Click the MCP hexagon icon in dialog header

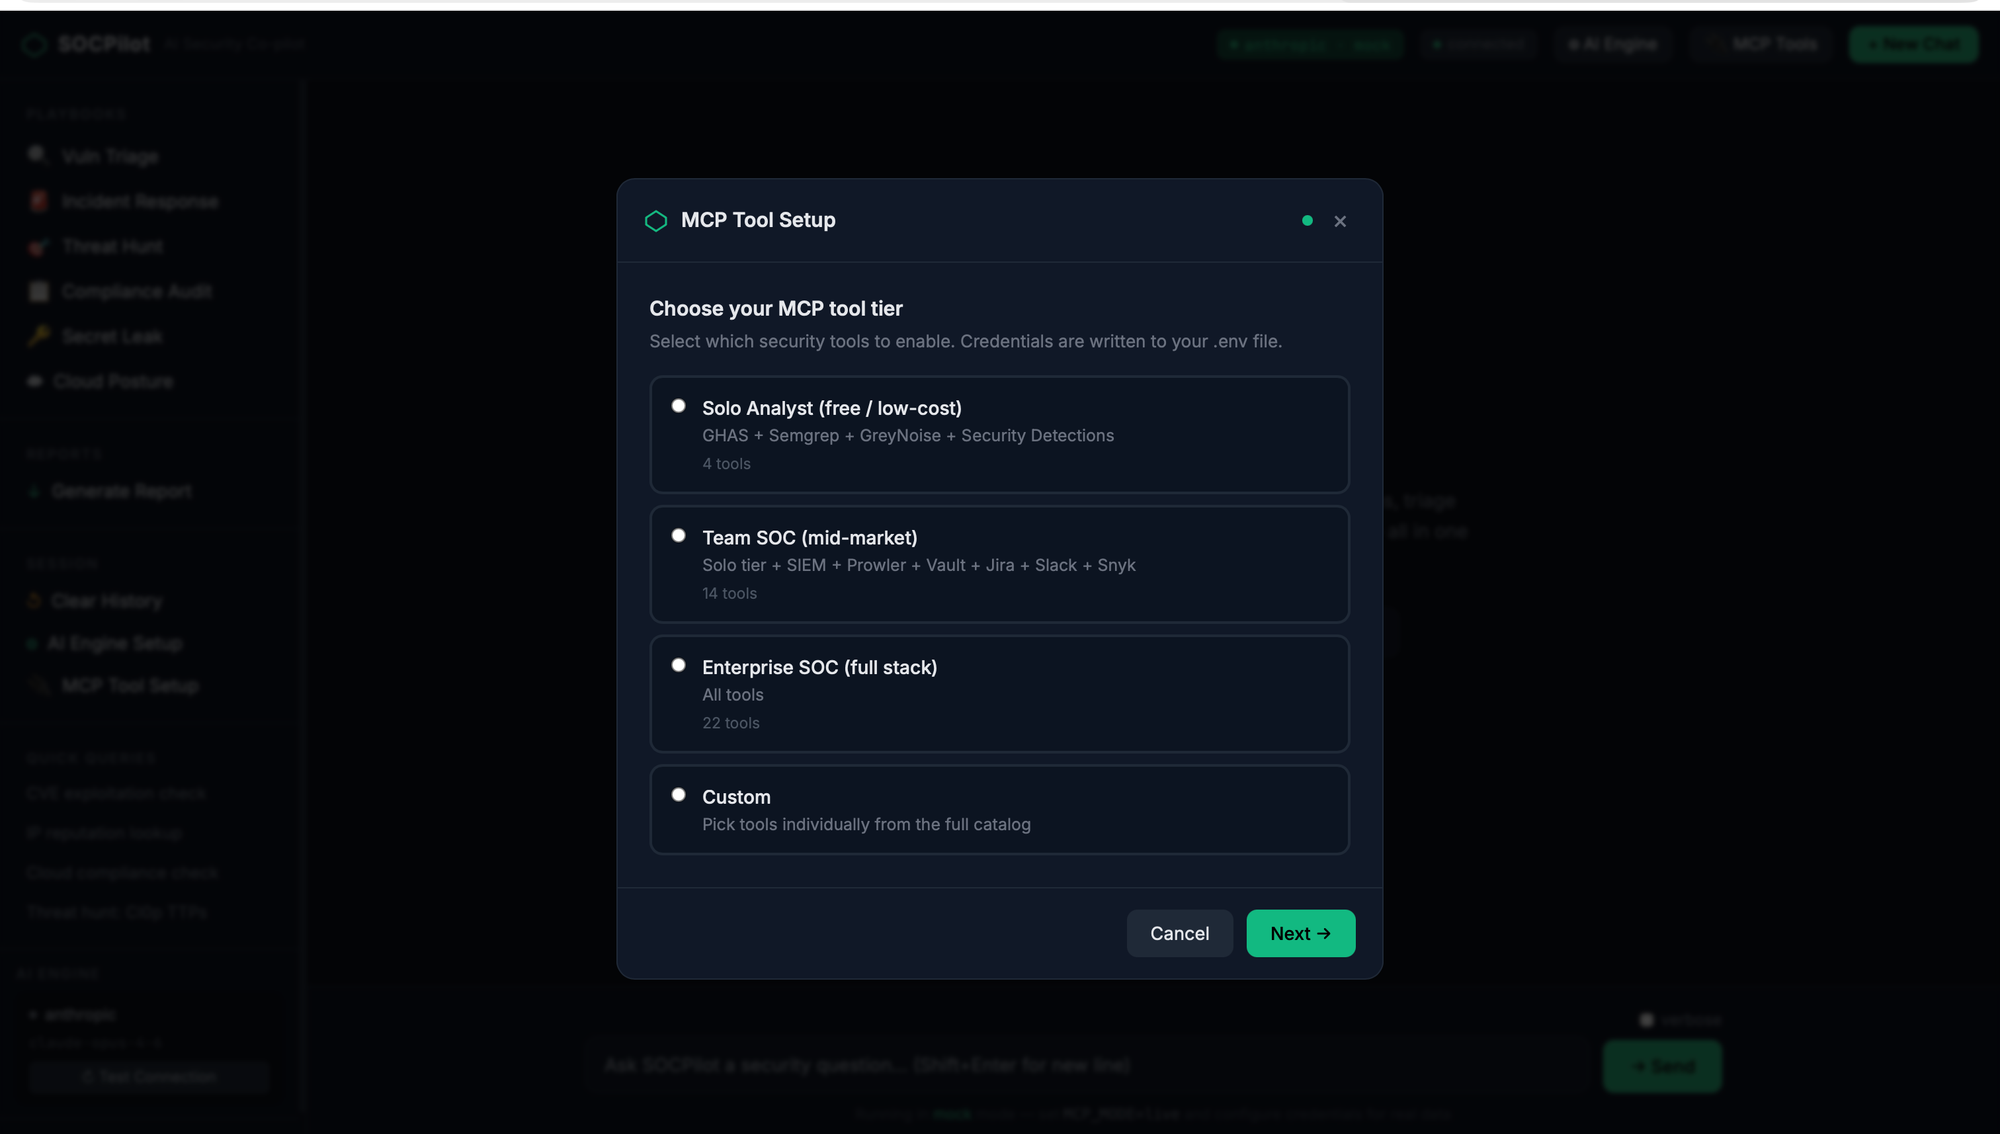pos(656,221)
